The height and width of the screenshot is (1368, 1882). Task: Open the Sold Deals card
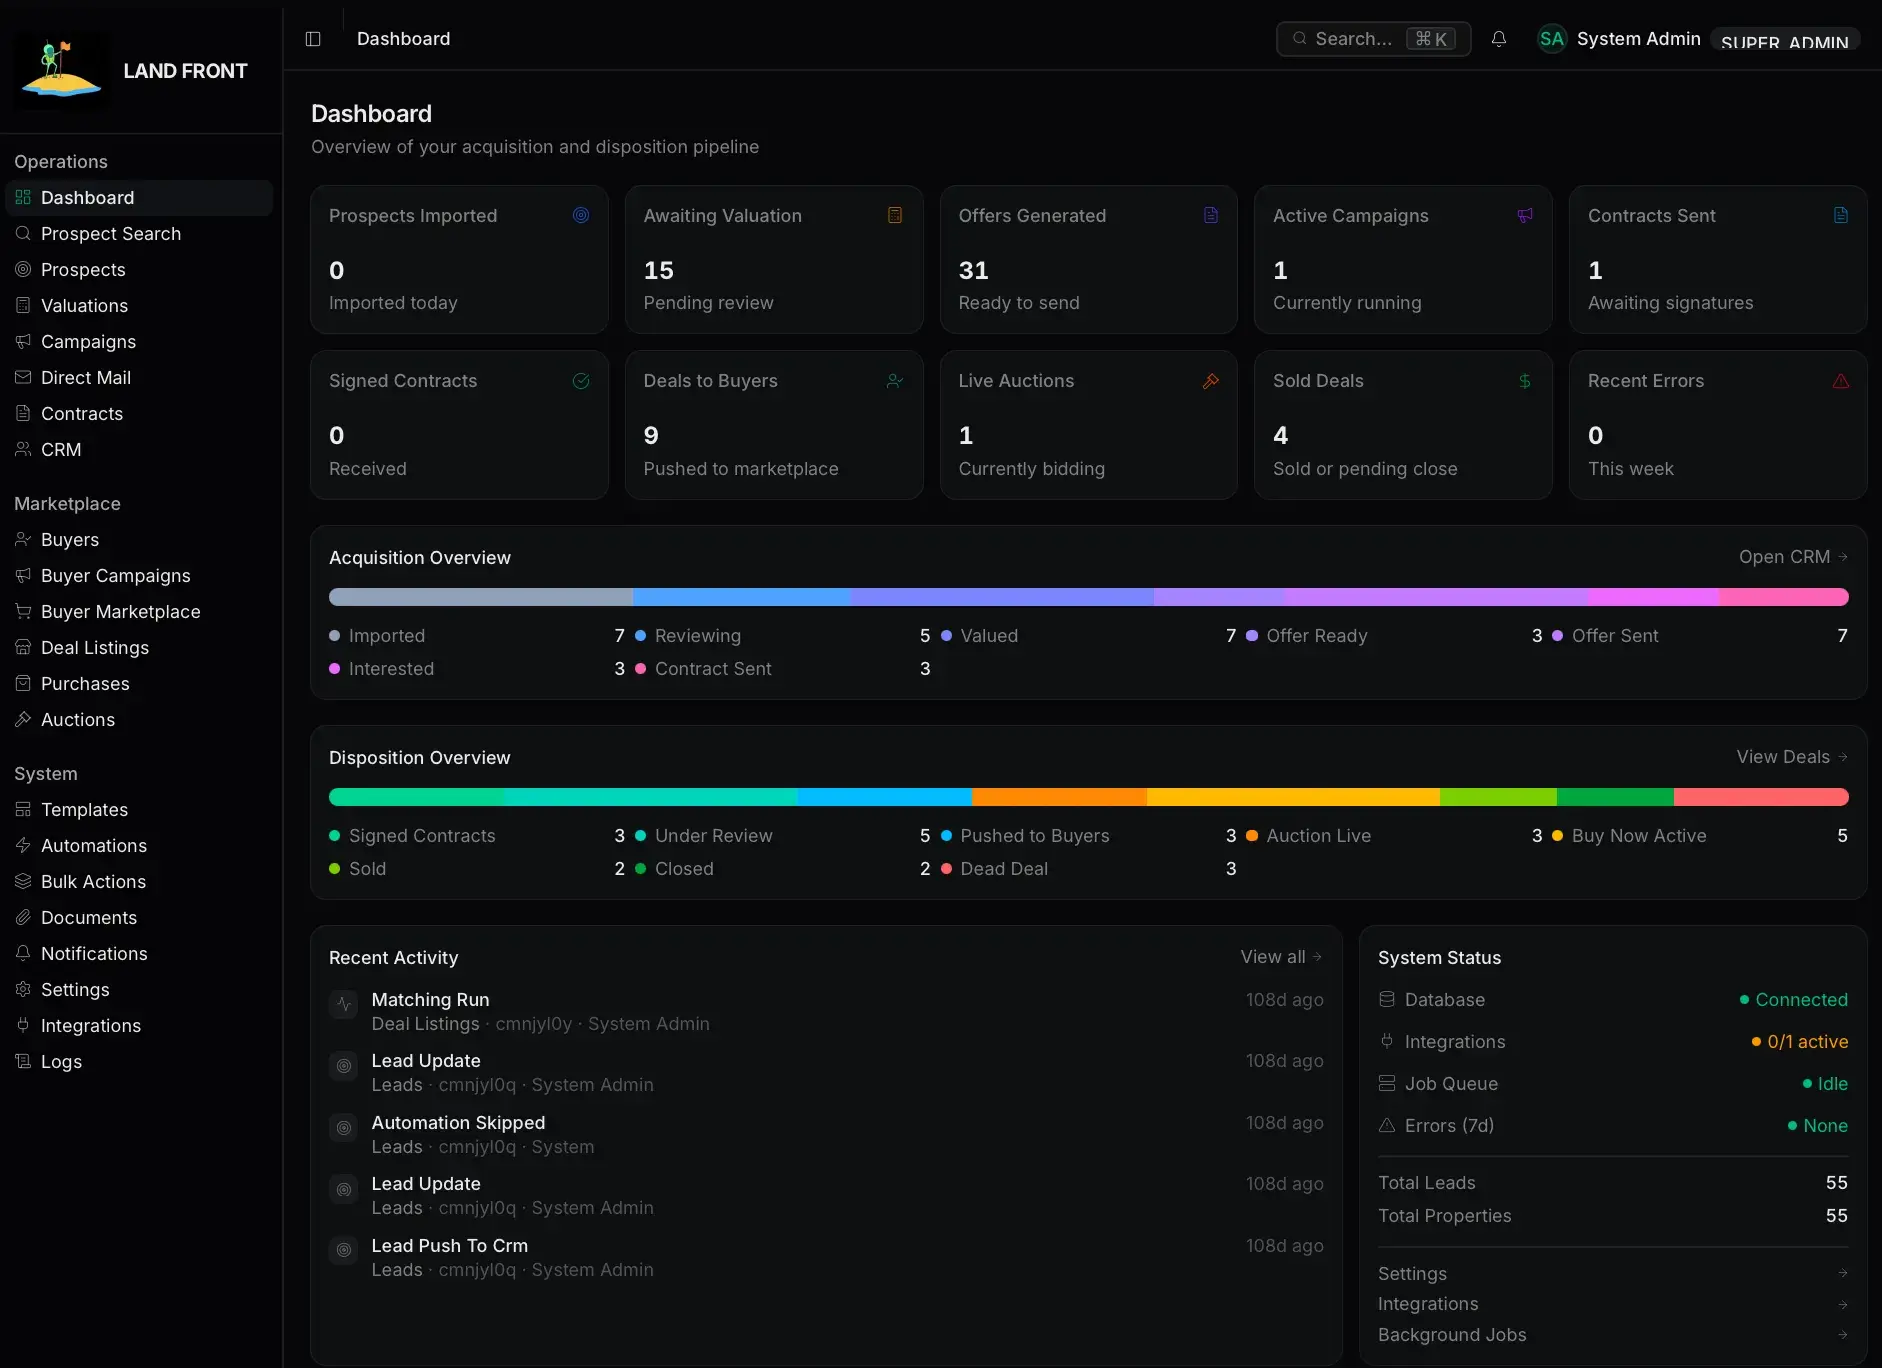click(x=1403, y=425)
